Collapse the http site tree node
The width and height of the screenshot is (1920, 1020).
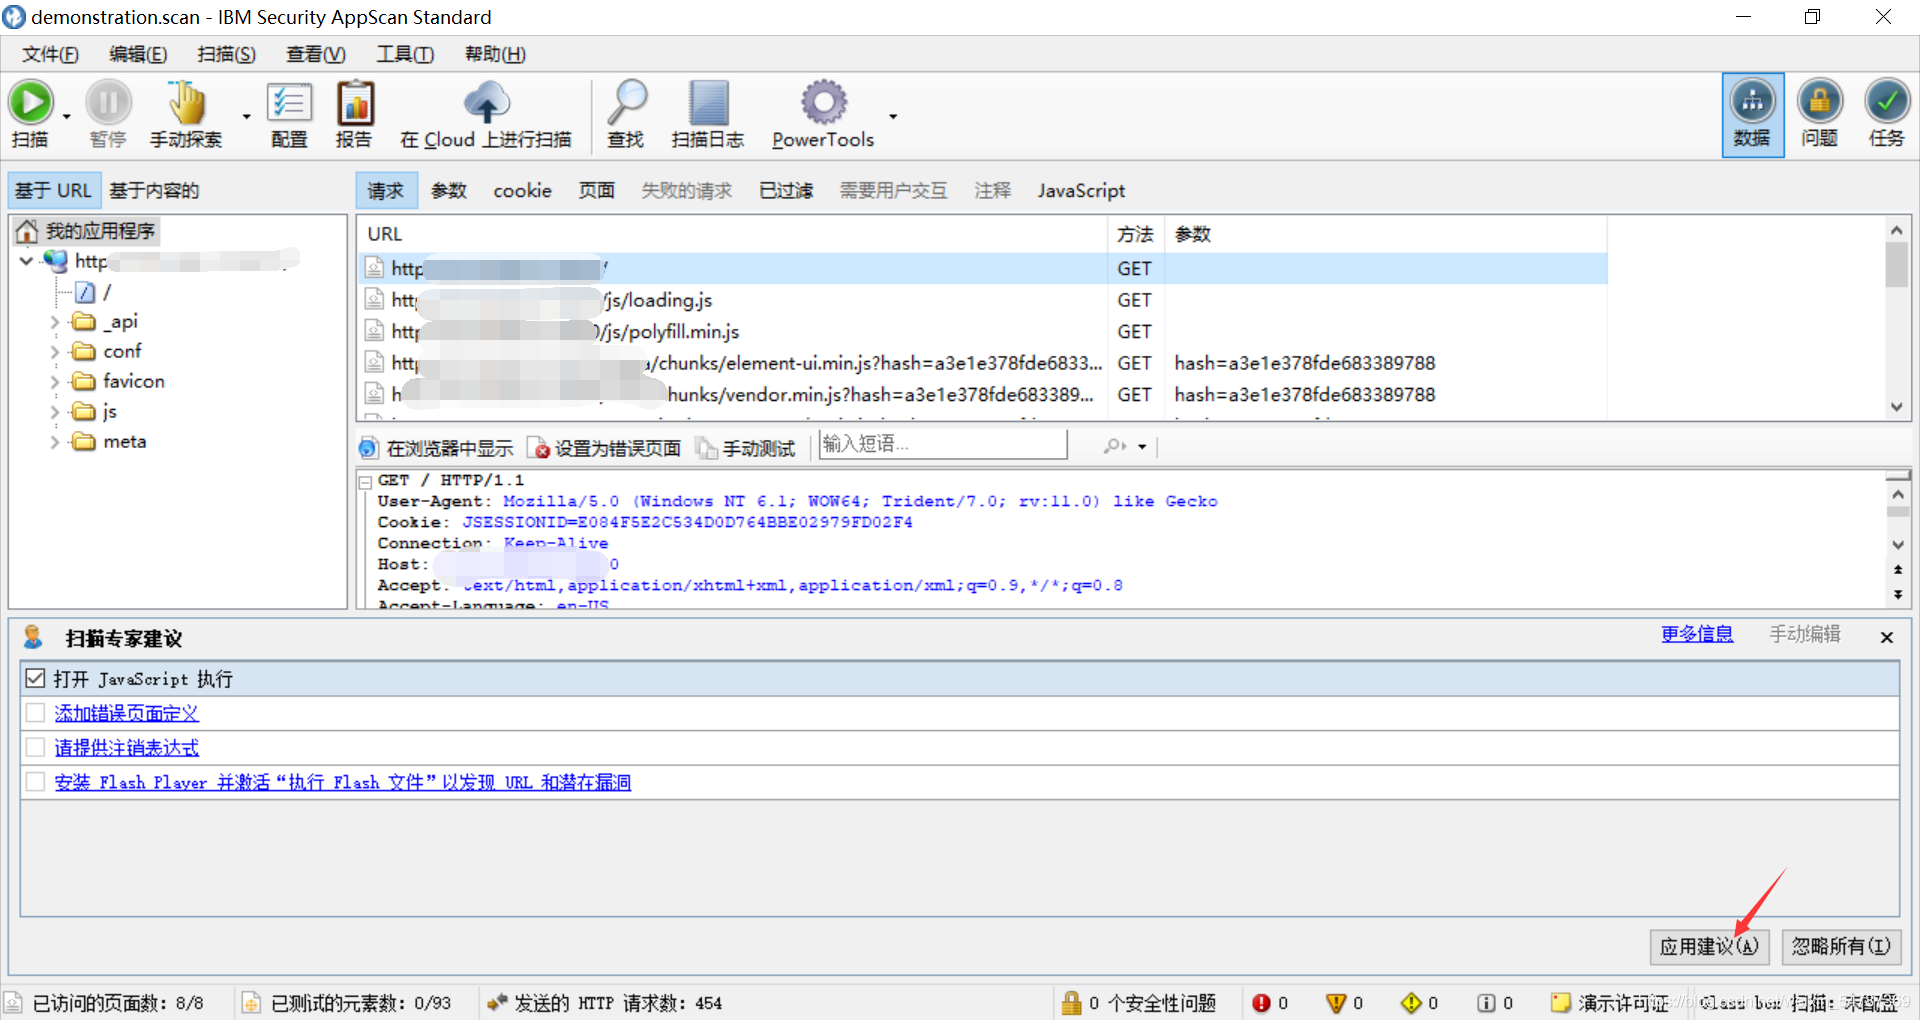(27, 261)
